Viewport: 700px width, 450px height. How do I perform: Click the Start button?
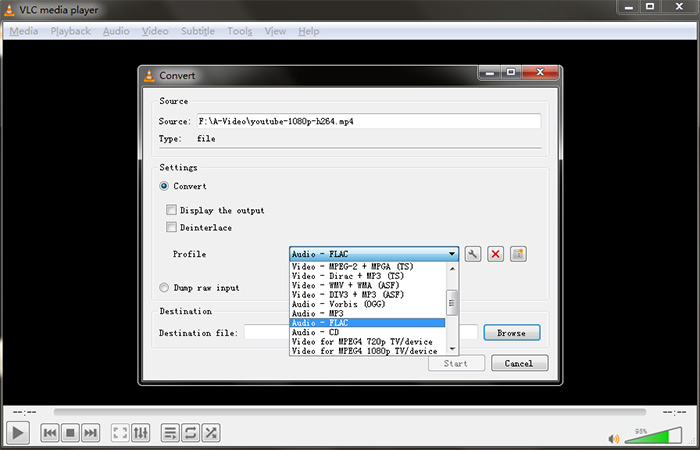pyautogui.click(x=456, y=363)
